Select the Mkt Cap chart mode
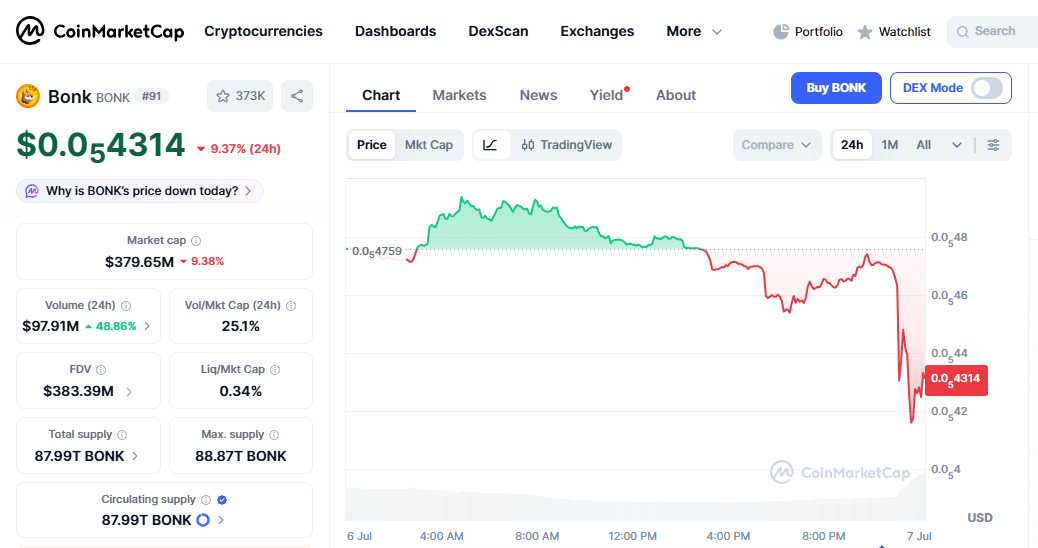Viewport: 1038px width, 548px height. 429,145
